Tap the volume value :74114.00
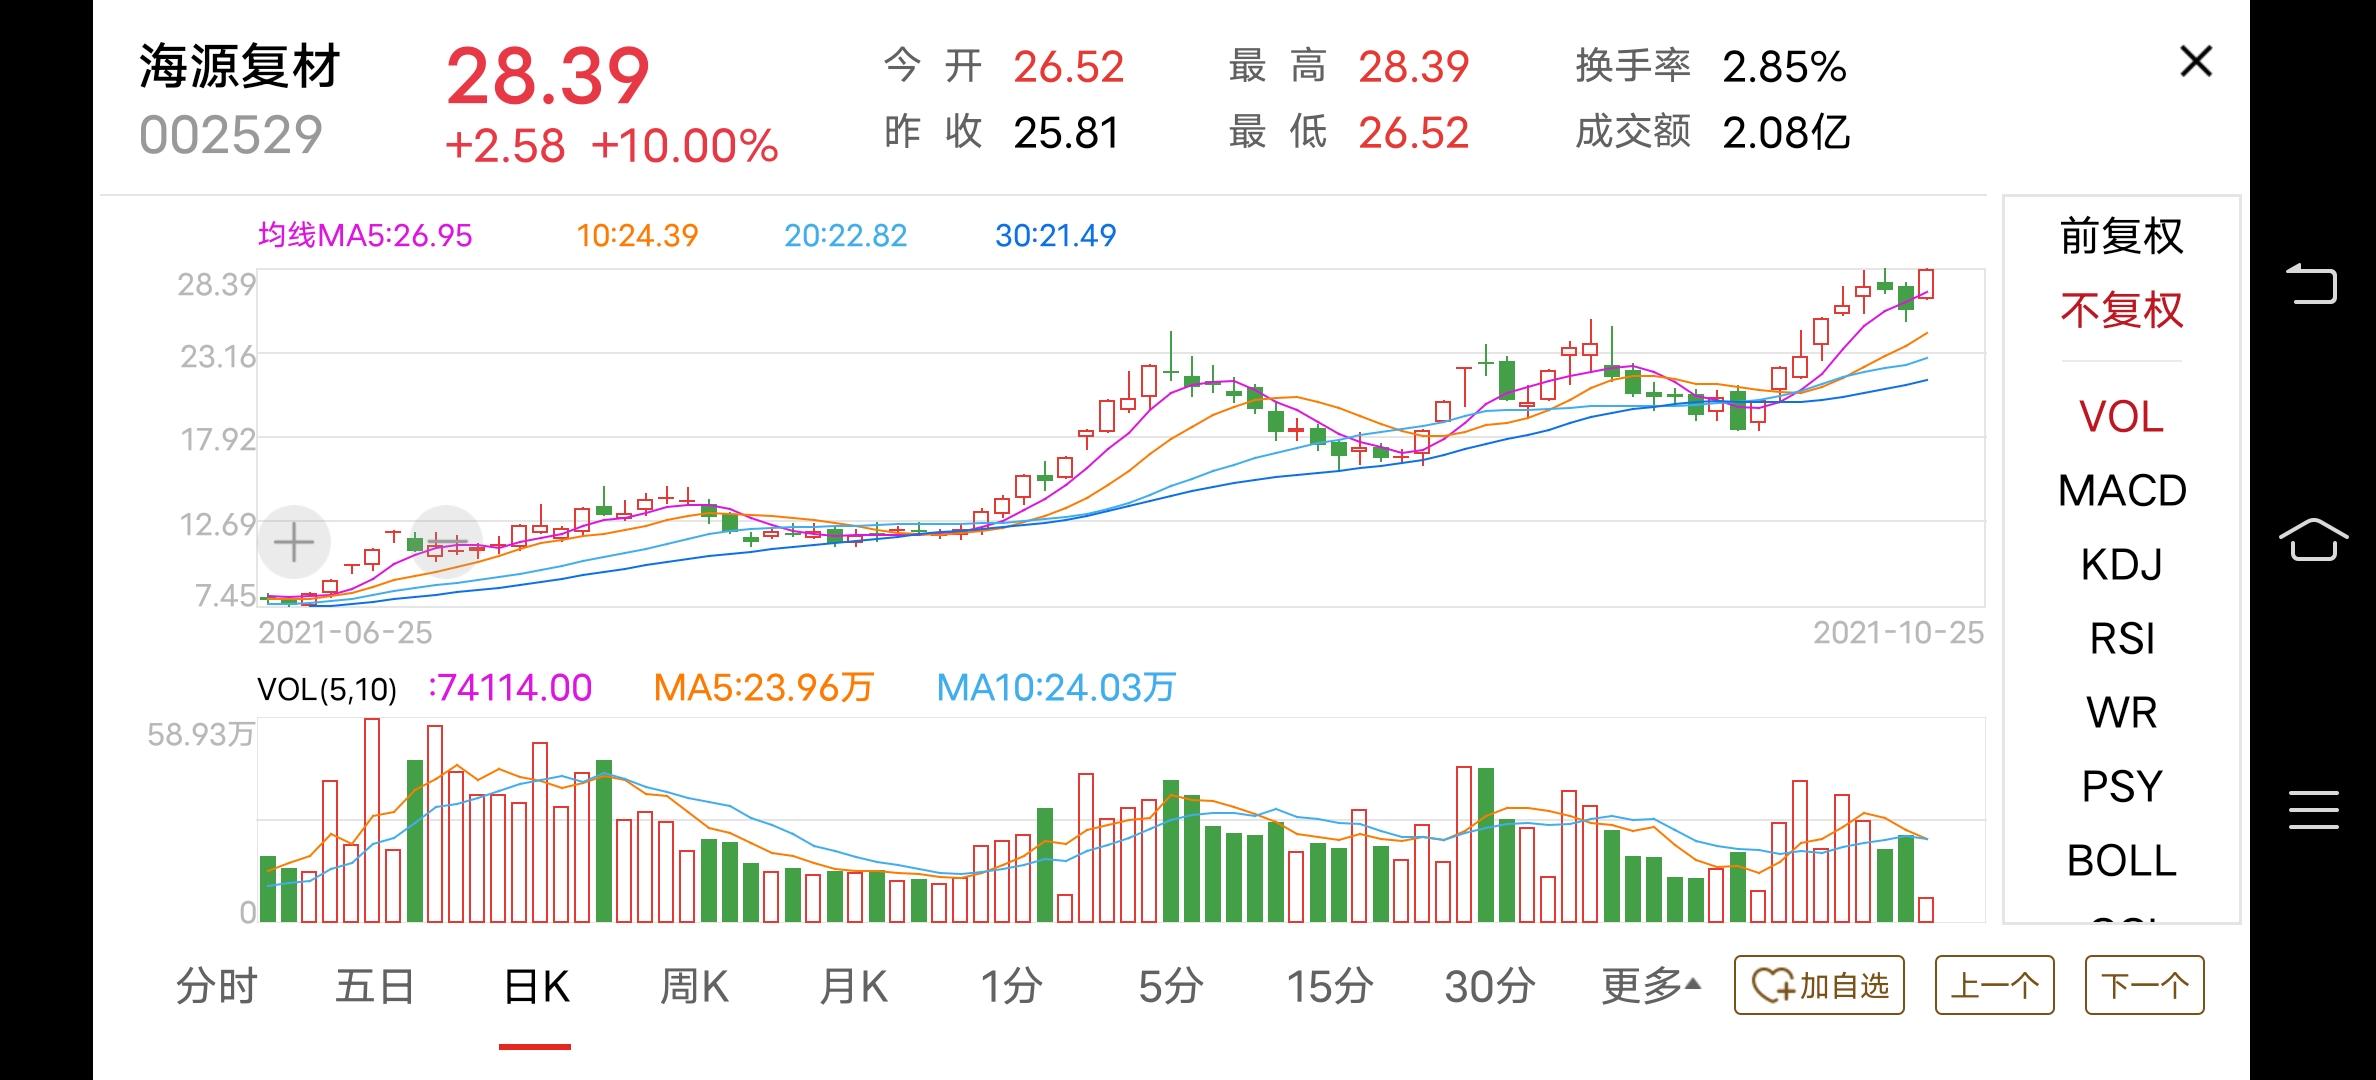2376x1080 pixels. point(510,688)
